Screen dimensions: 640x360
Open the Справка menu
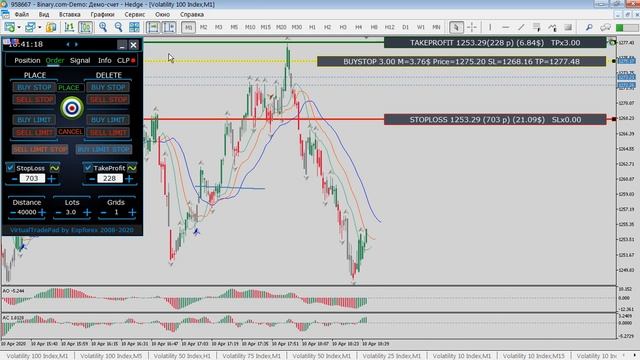pyautogui.click(x=192, y=14)
